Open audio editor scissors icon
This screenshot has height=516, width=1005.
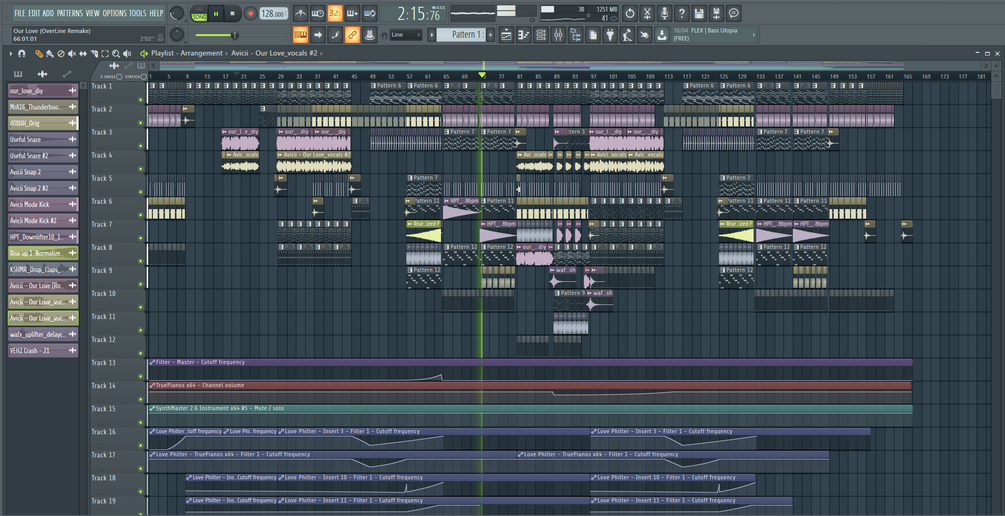[647, 13]
